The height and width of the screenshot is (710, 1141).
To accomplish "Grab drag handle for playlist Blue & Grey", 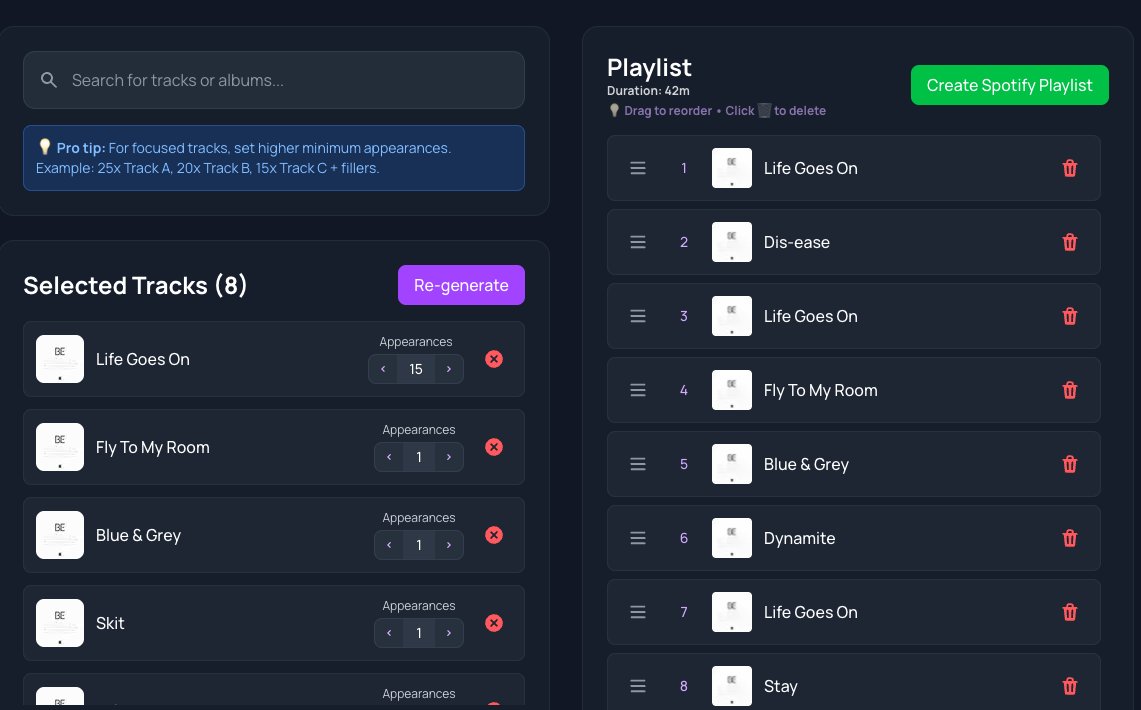I will (637, 464).
